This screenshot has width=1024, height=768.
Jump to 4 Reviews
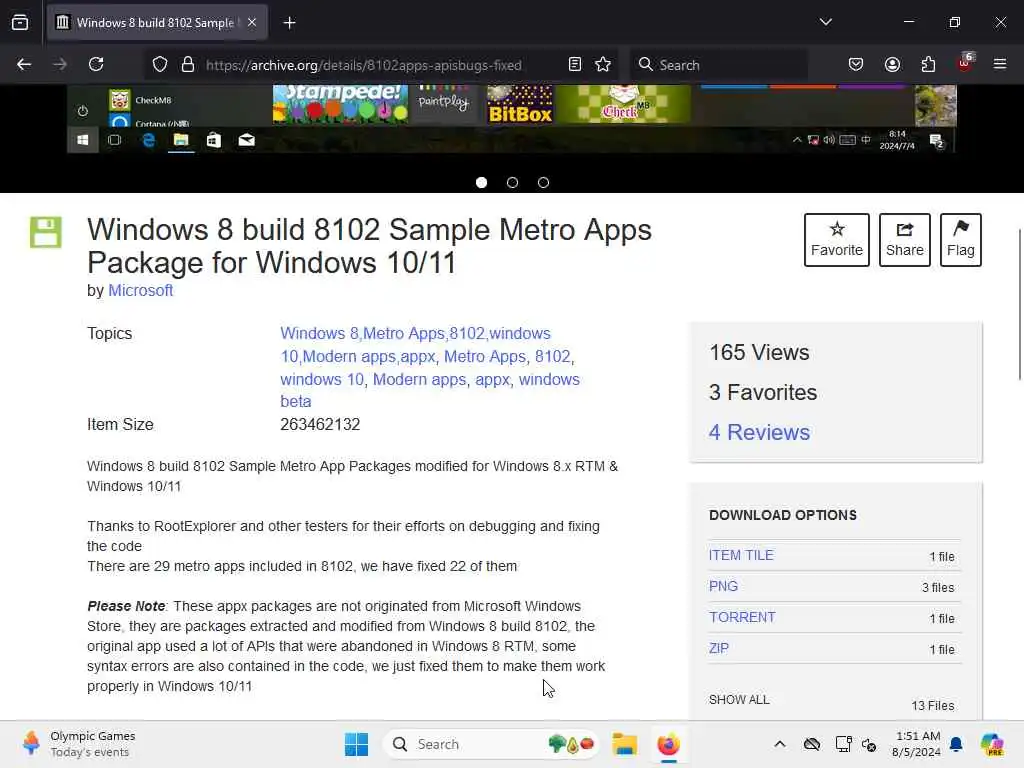(x=759, y=432)
